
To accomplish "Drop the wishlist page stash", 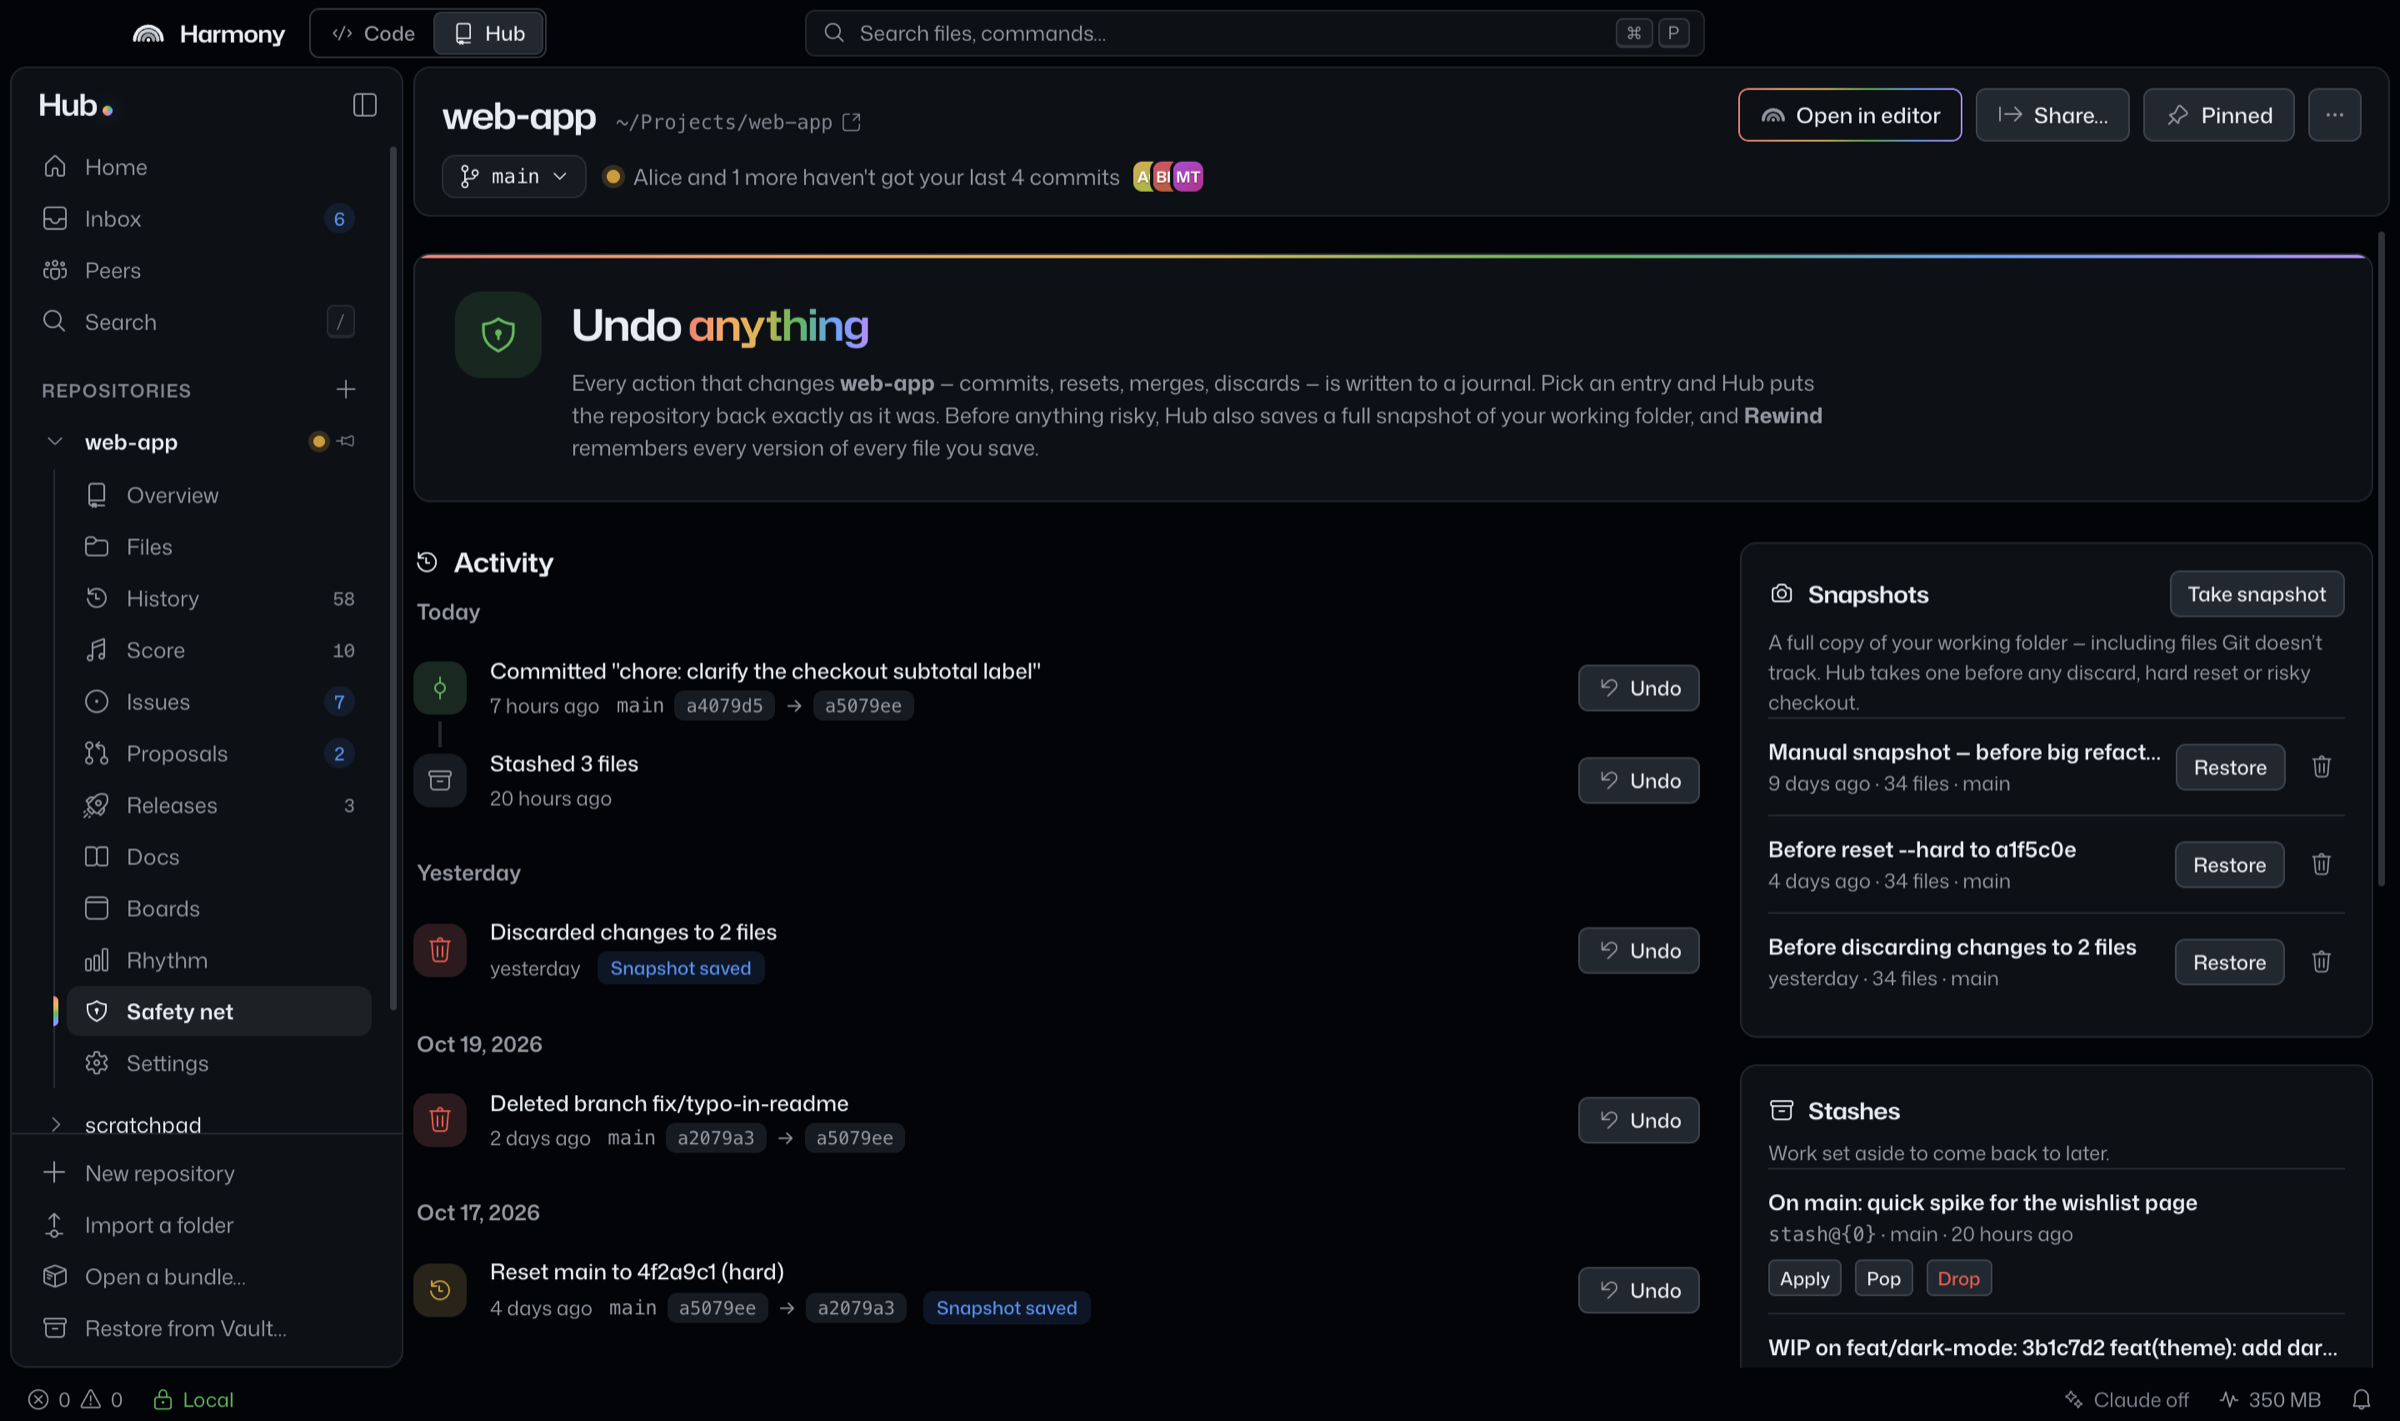I will pos(1958,1278).
